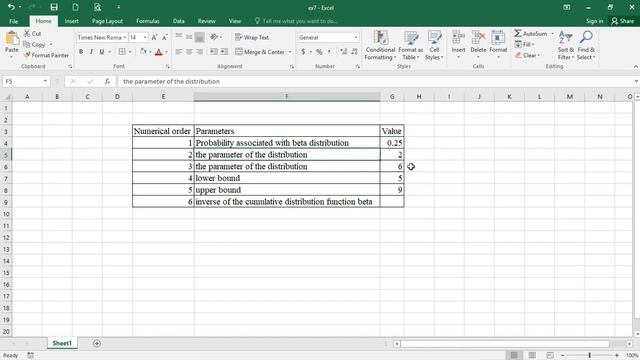Open Sort & Filter options
Screen dimensions: 640x360
click(566, 45)
